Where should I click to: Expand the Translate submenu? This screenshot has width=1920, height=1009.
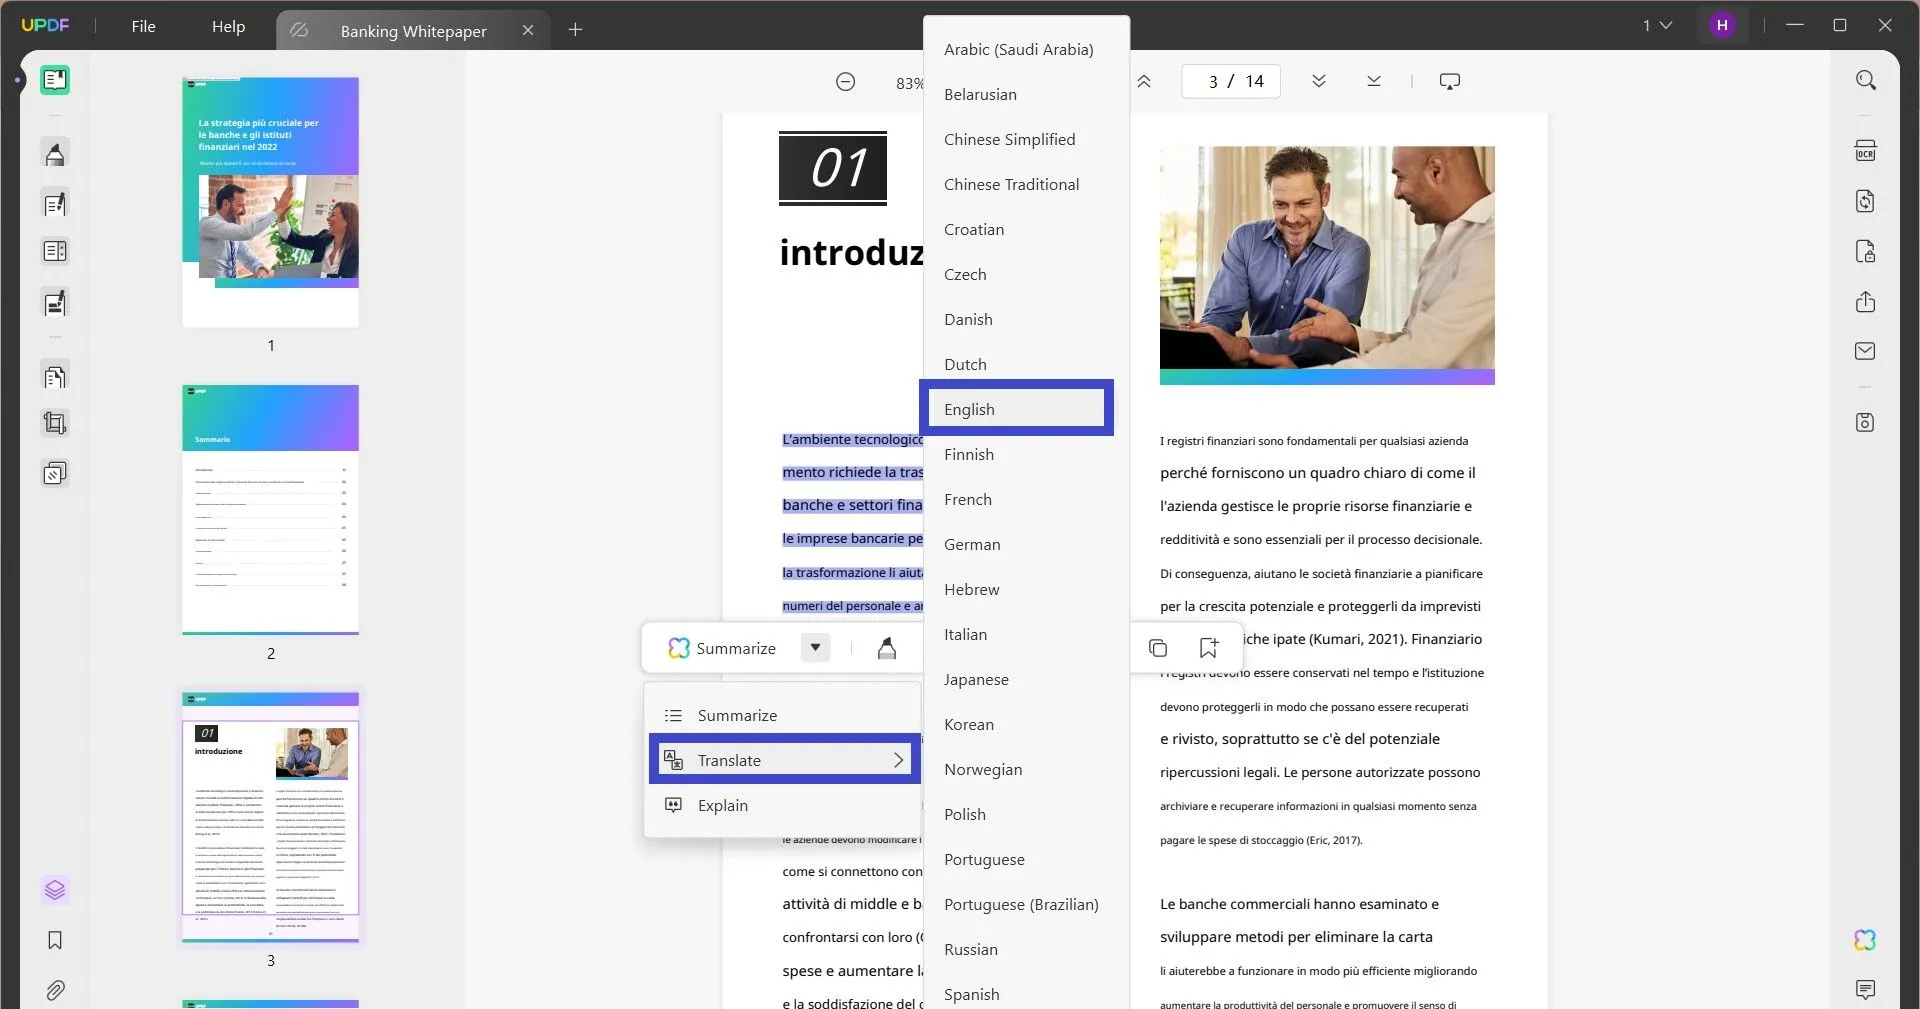[x=898, y=760]
